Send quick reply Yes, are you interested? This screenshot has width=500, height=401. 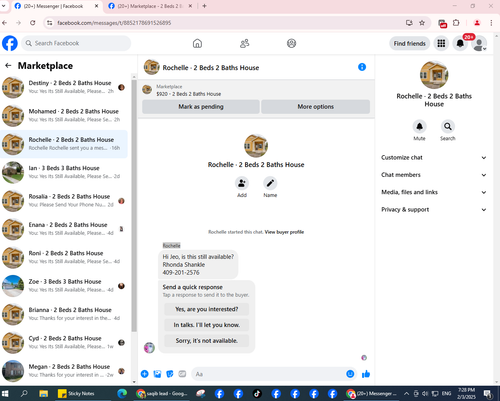pyautogui.click(x=207, y=309)
